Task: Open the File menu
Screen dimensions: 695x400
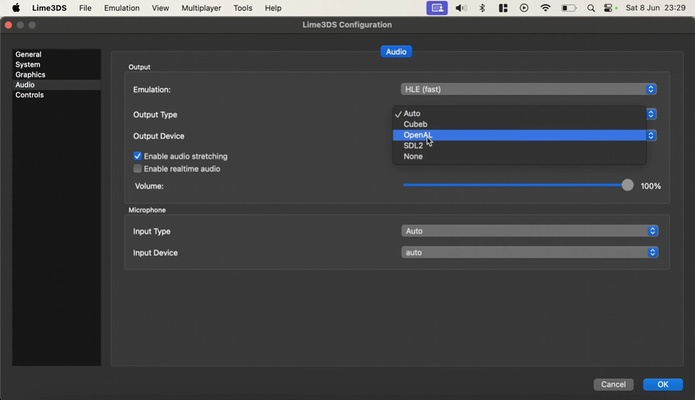Action: 85,8
